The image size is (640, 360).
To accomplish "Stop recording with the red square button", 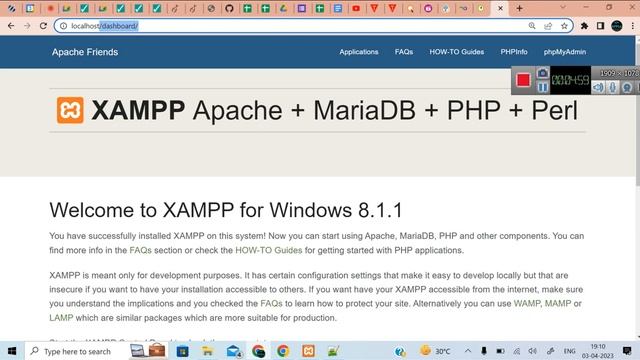I will tap(523, 80).
